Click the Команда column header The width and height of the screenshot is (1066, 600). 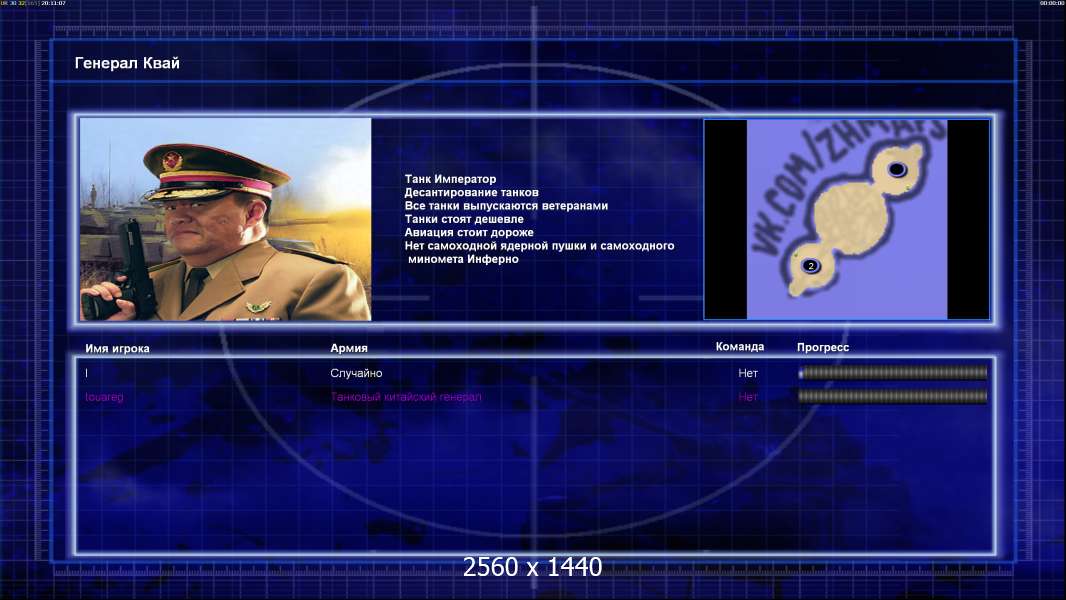tap(740, 347)
